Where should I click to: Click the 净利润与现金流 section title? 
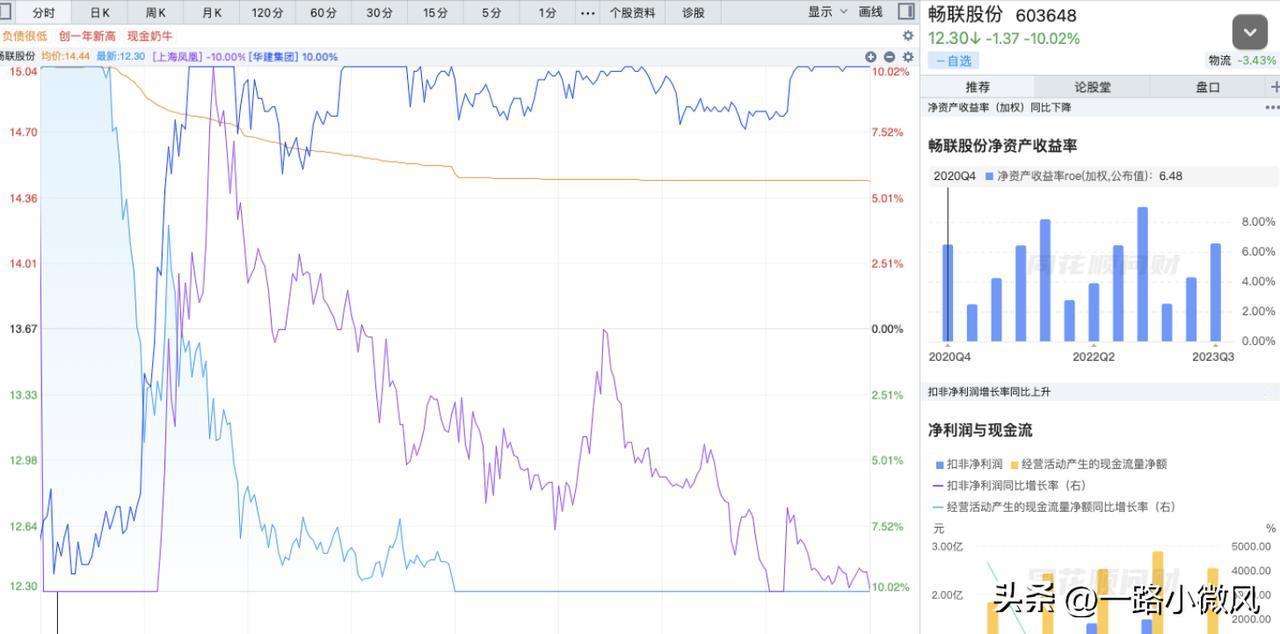pyautogui.click(x=980, y=430)
